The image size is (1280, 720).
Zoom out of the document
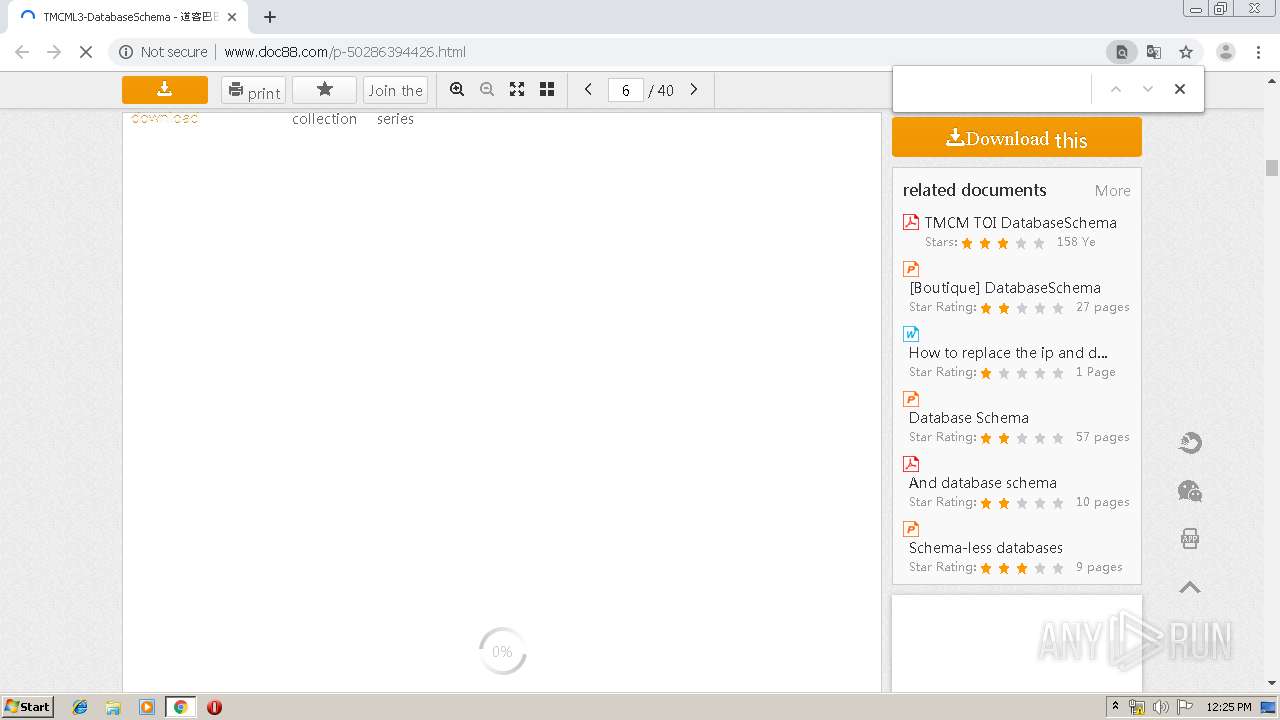pyautogui.click(x=487, y=90)
